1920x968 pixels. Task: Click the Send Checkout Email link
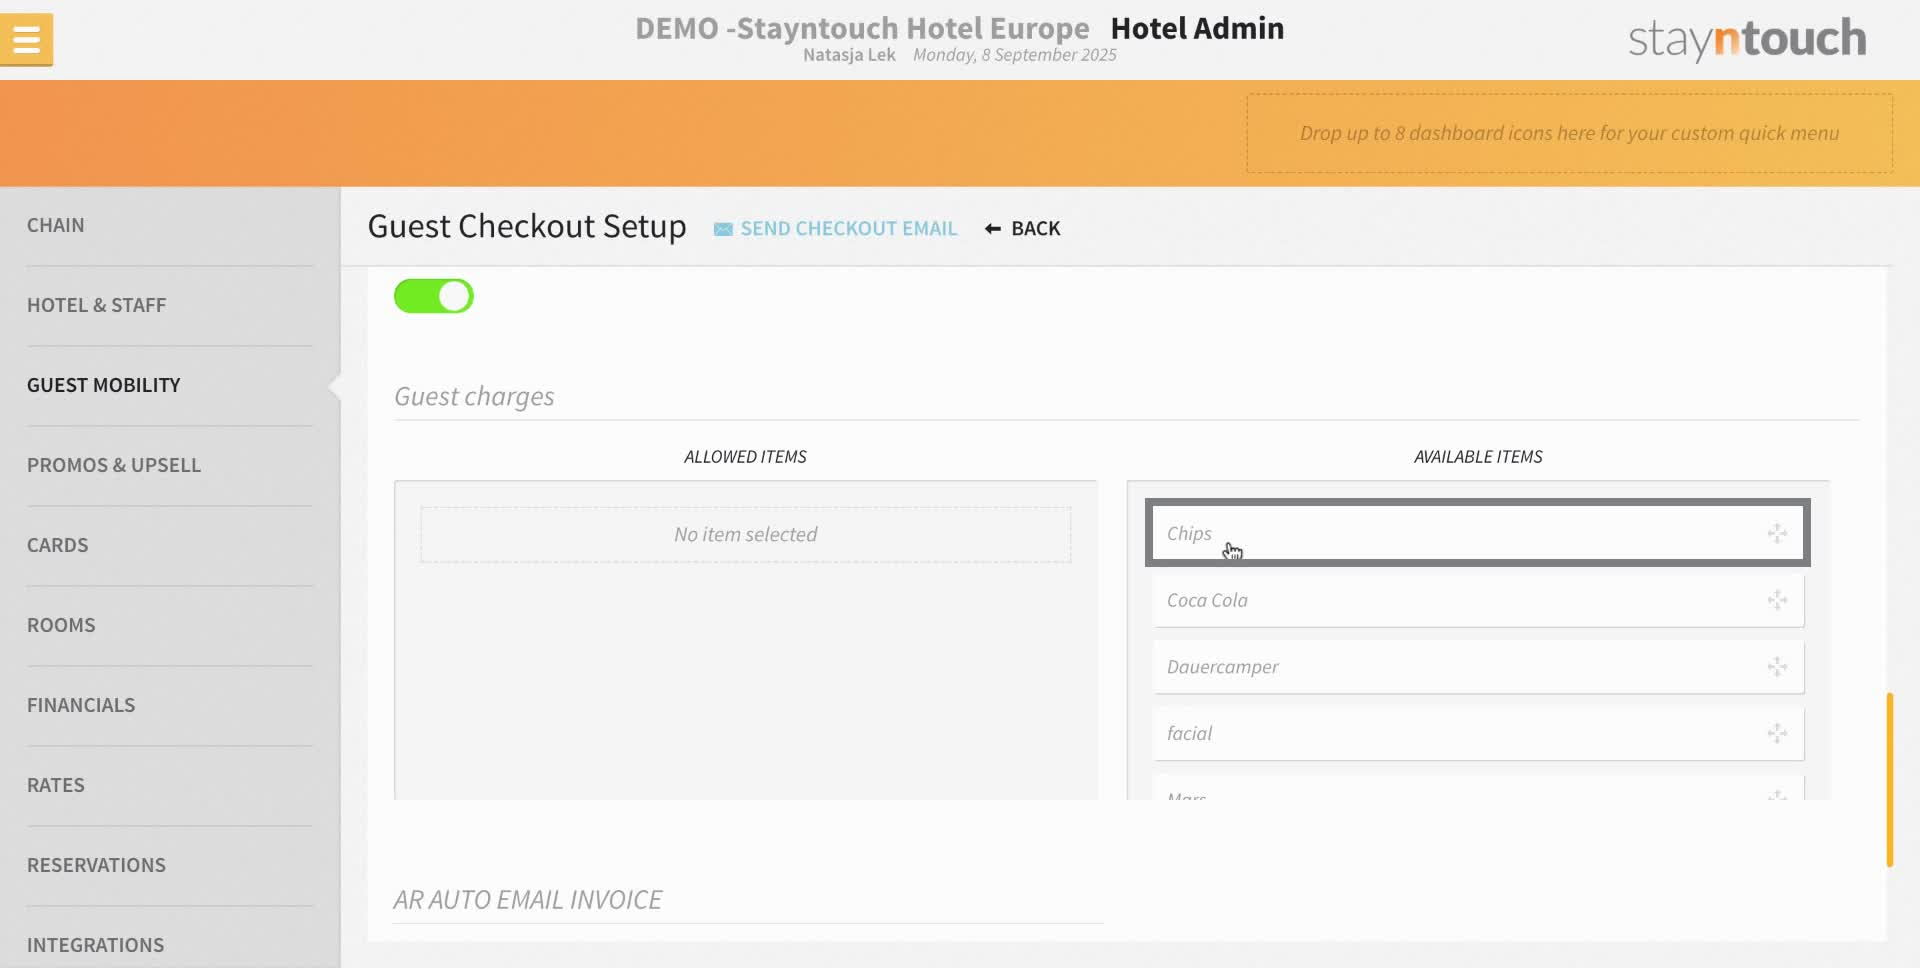tap(849, 228)
